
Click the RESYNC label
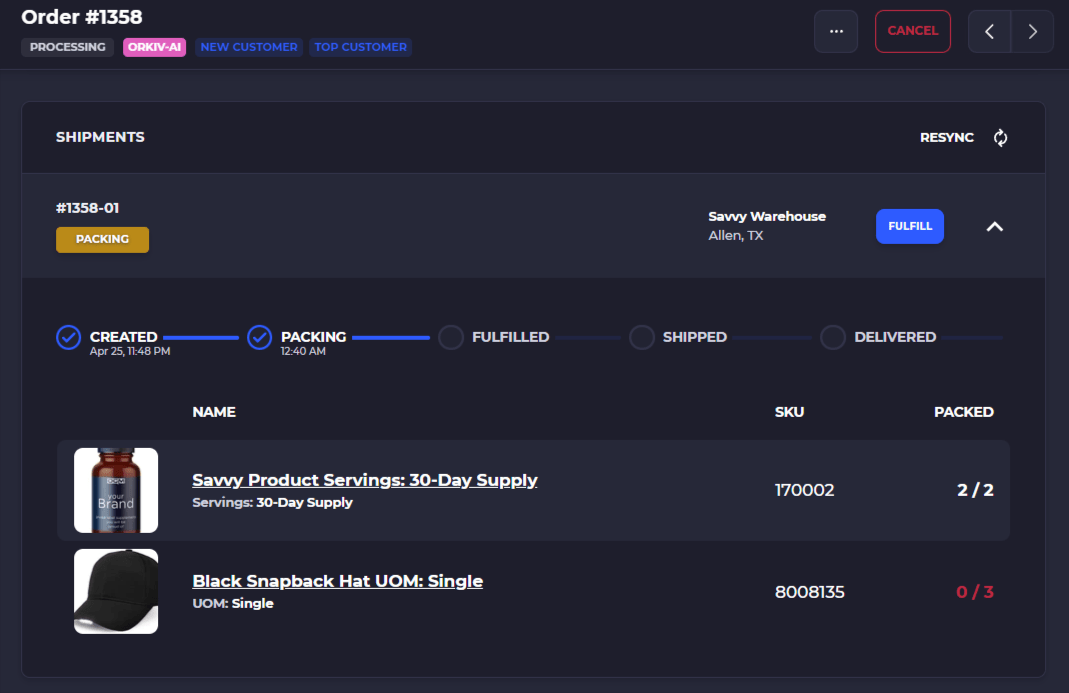click(x=947, y=138)
